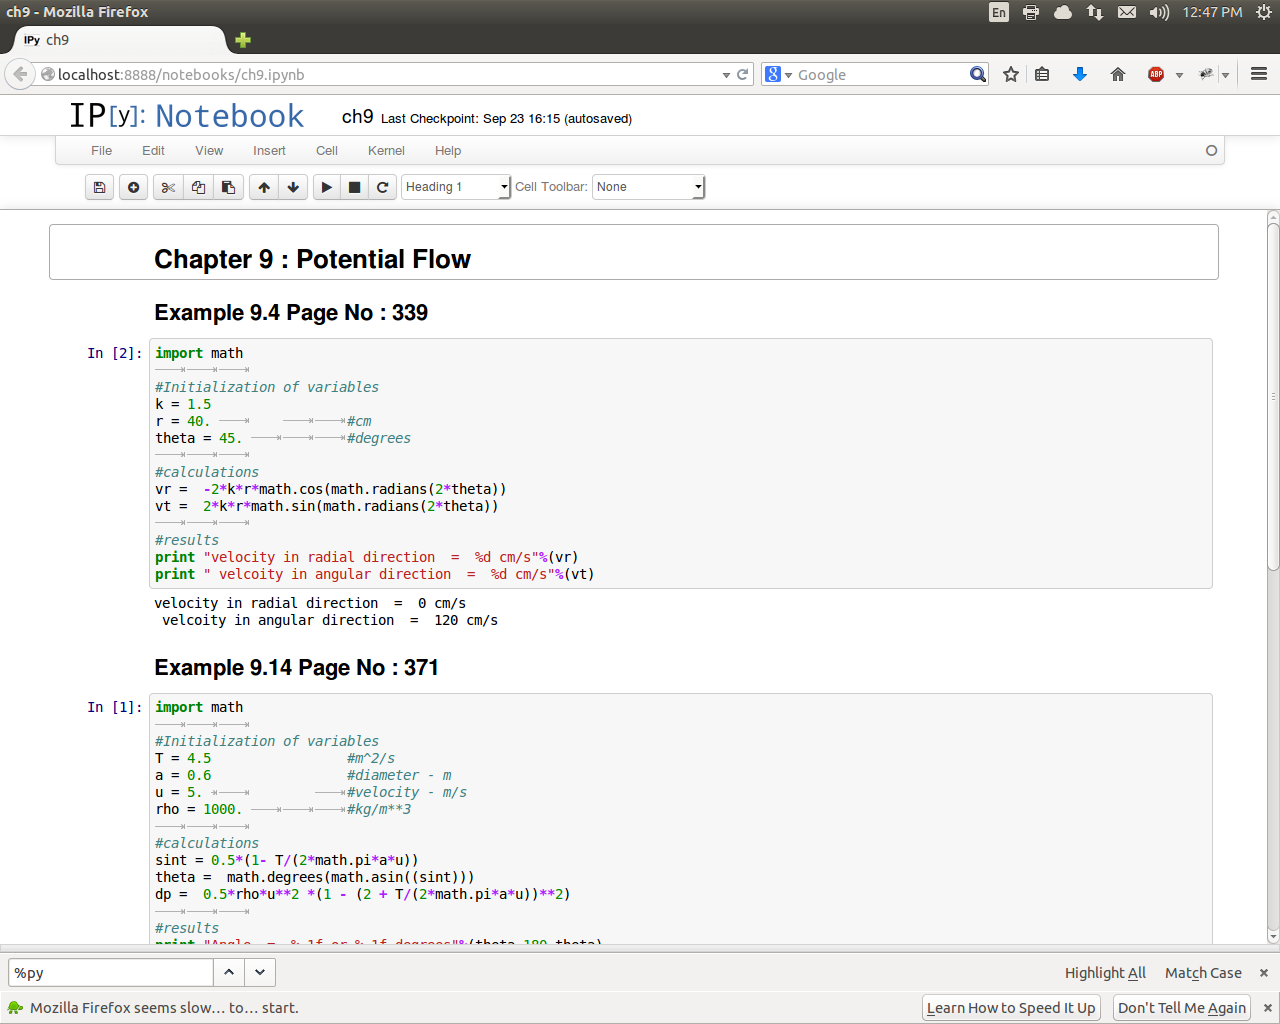Insert a cell below using the plus icon
Image resolution: width=1280 pixels, height=1024 pixels.
point(133,187)
